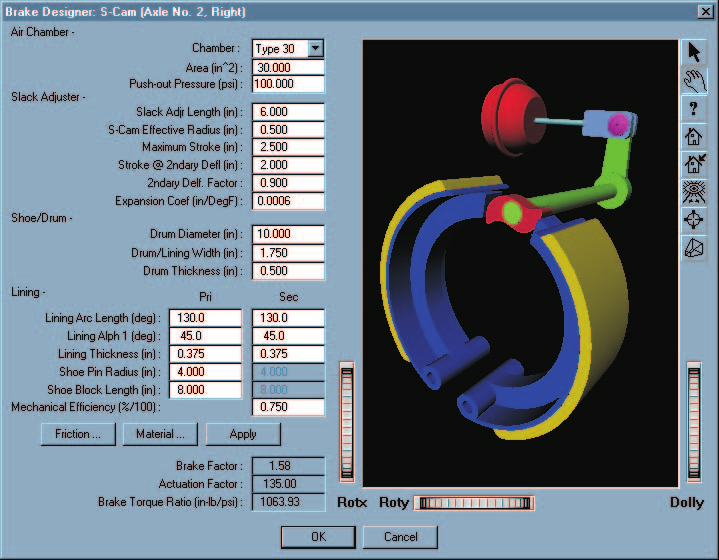Edit the Drum Diameter field
Image resolution: width=719 pixels, height=560 pixels.
click(288, 234)
